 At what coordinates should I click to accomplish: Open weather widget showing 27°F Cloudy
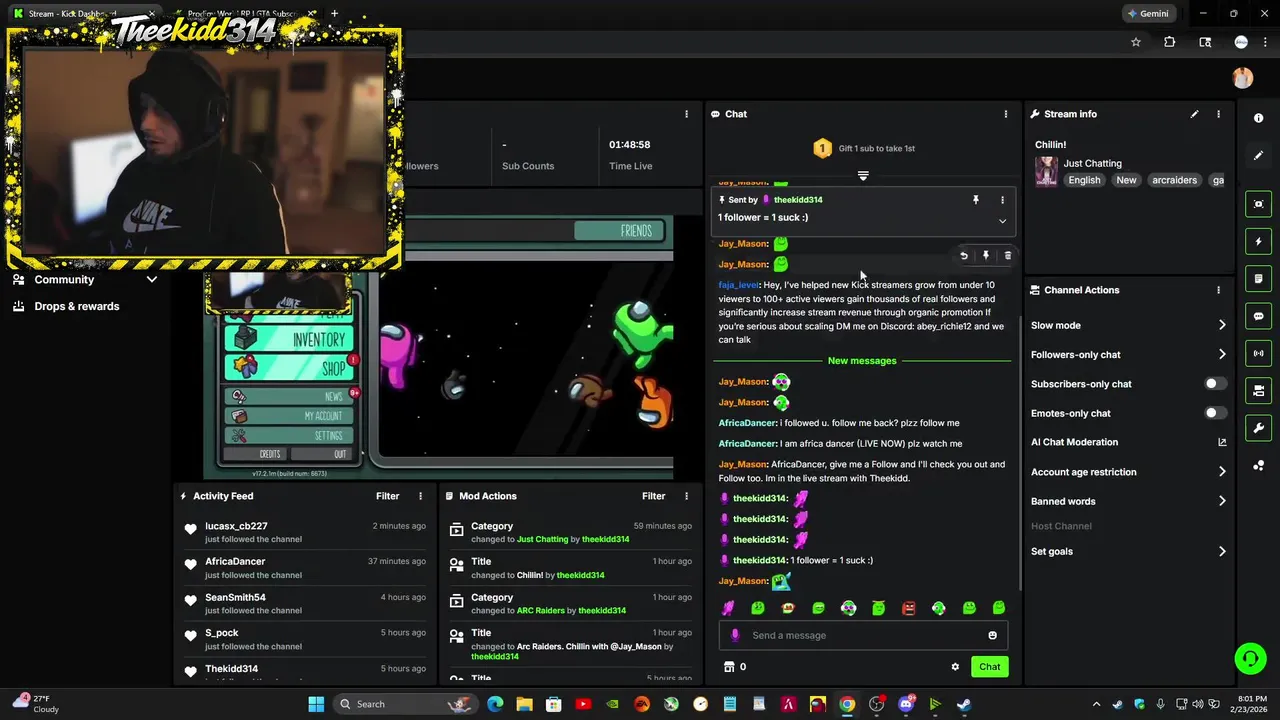point(36,703)
